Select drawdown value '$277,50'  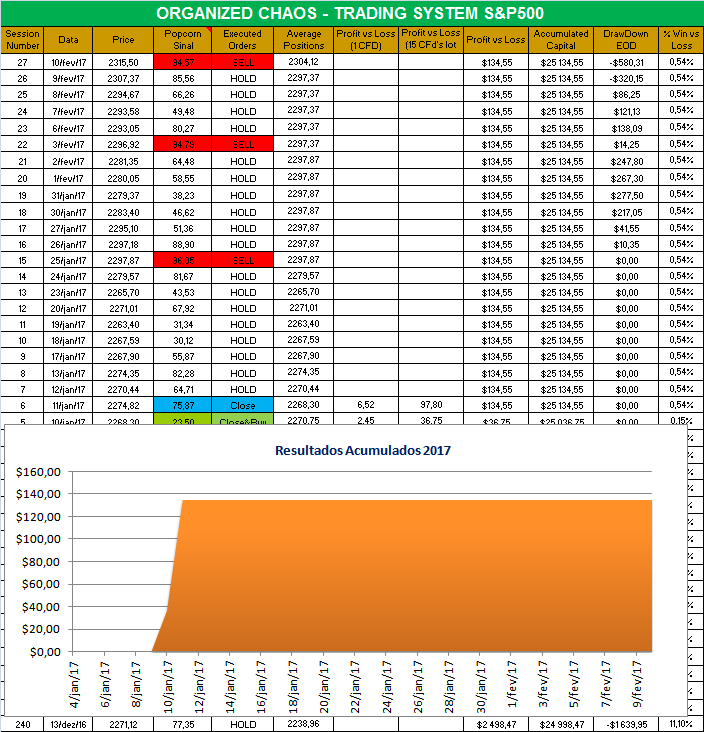pyautogui.click(x=627, y=196)
